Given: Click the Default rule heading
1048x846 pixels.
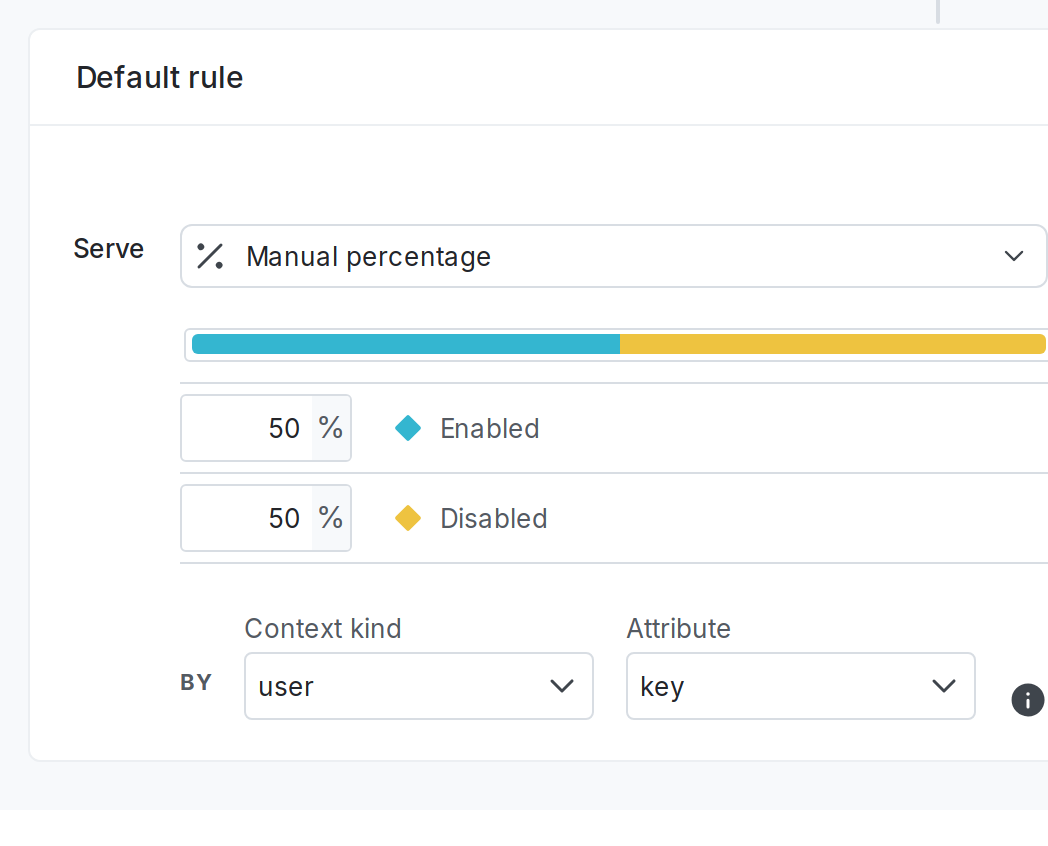Looking at the screenshot, I should click(x=160, y=78).
